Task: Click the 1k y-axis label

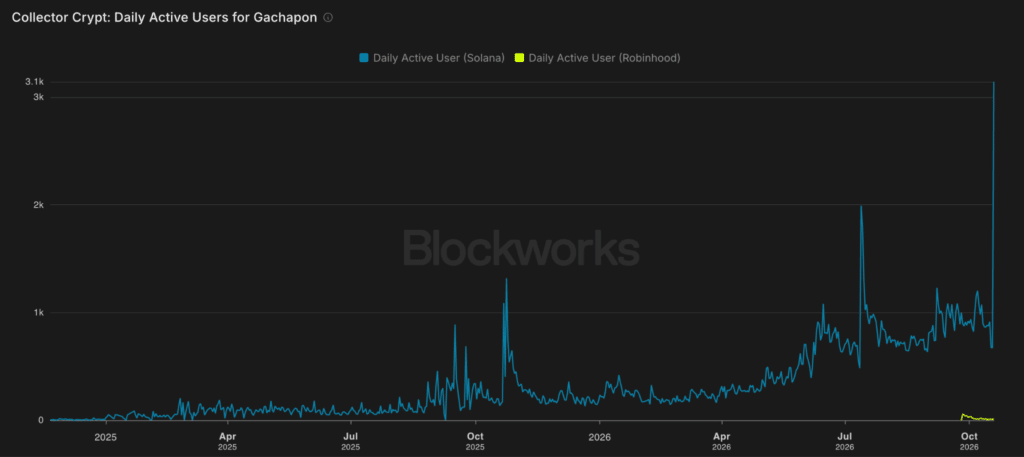Action: [x=37, y=313]
